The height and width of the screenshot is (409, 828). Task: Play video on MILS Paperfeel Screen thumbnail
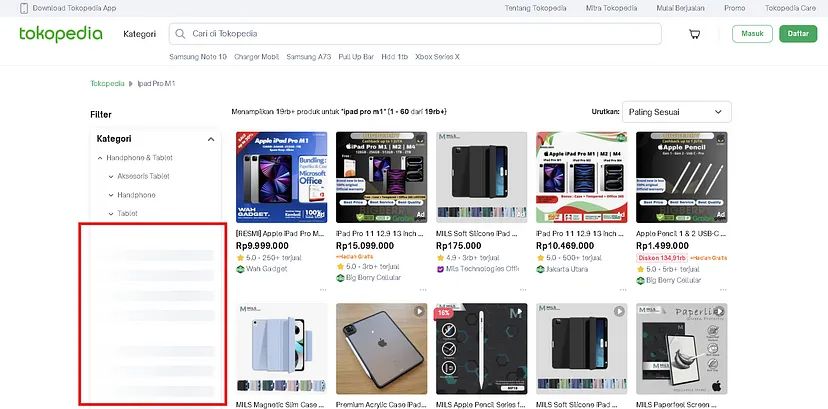pyautogui.click(x=719, y=311)
